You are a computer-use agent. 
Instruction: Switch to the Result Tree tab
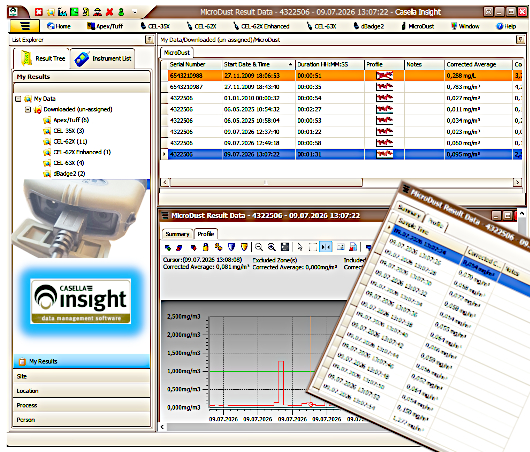point(42,58)
